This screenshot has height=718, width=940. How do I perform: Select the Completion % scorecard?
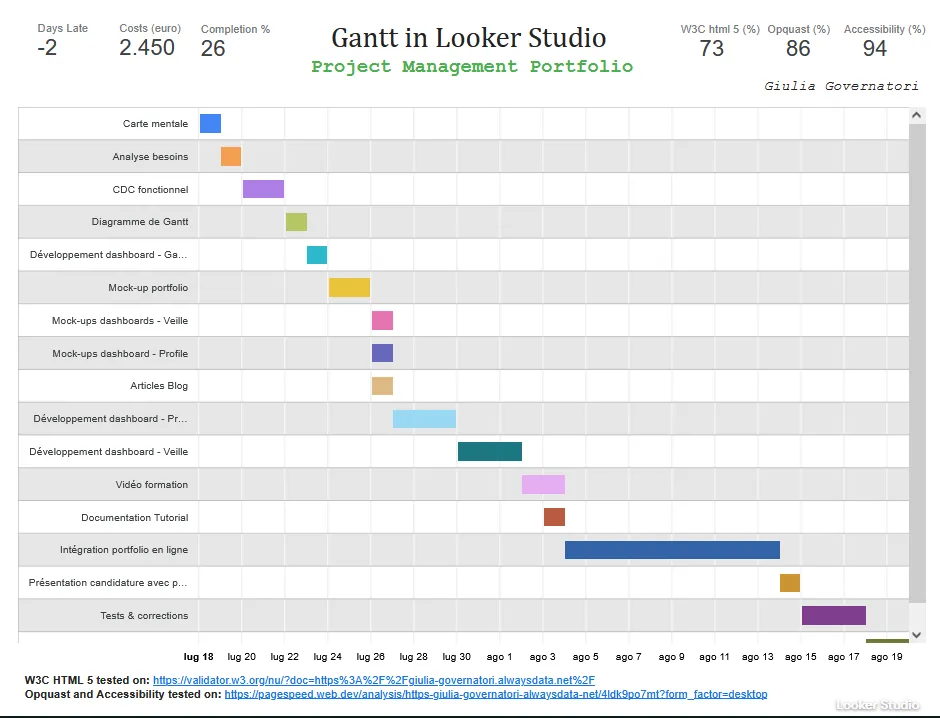[x=235, y=41]
